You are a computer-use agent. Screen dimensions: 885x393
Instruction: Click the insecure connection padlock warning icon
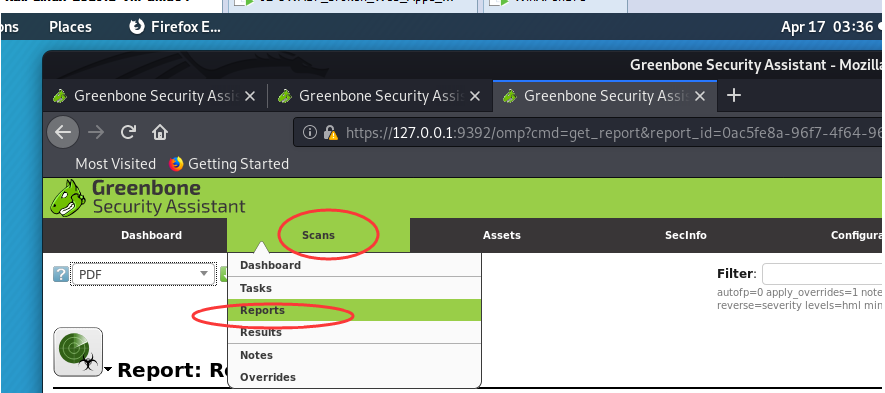click(x=330, y=133)
